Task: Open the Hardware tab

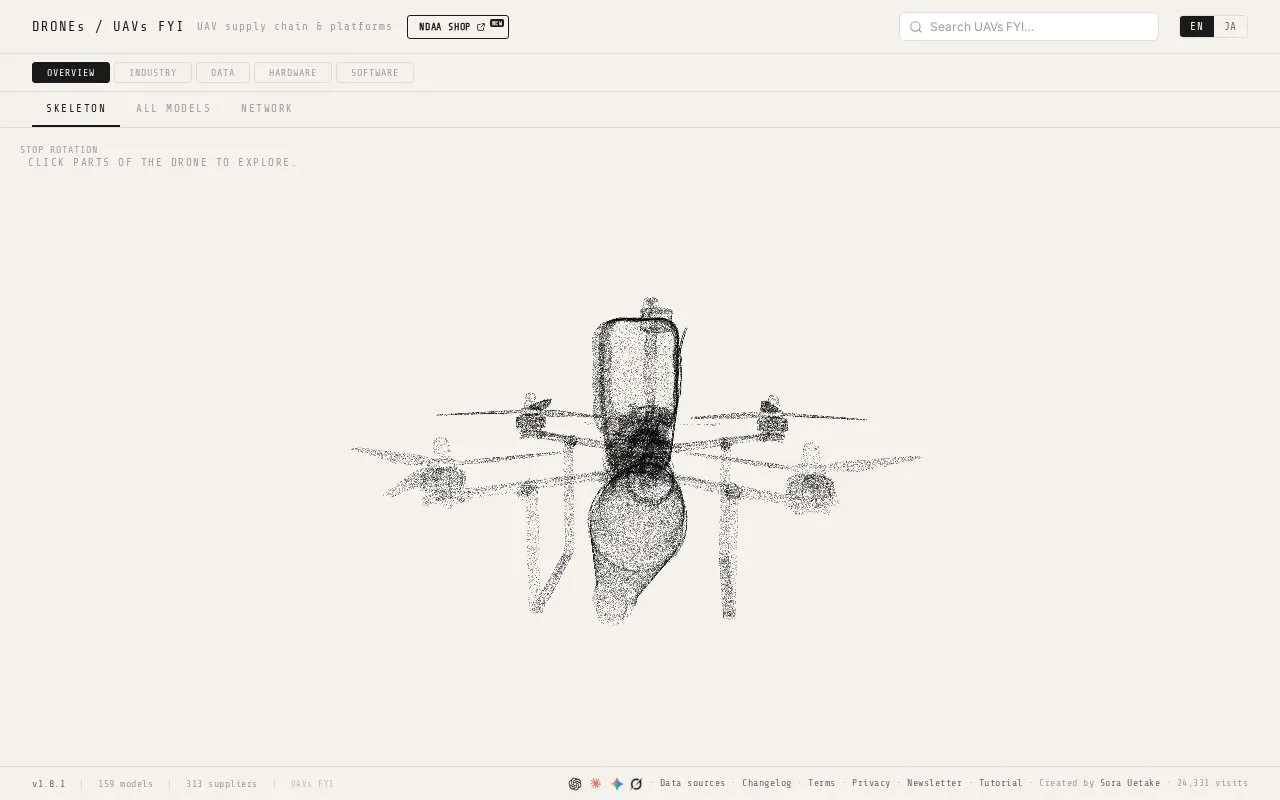Action: pos(293,72)
